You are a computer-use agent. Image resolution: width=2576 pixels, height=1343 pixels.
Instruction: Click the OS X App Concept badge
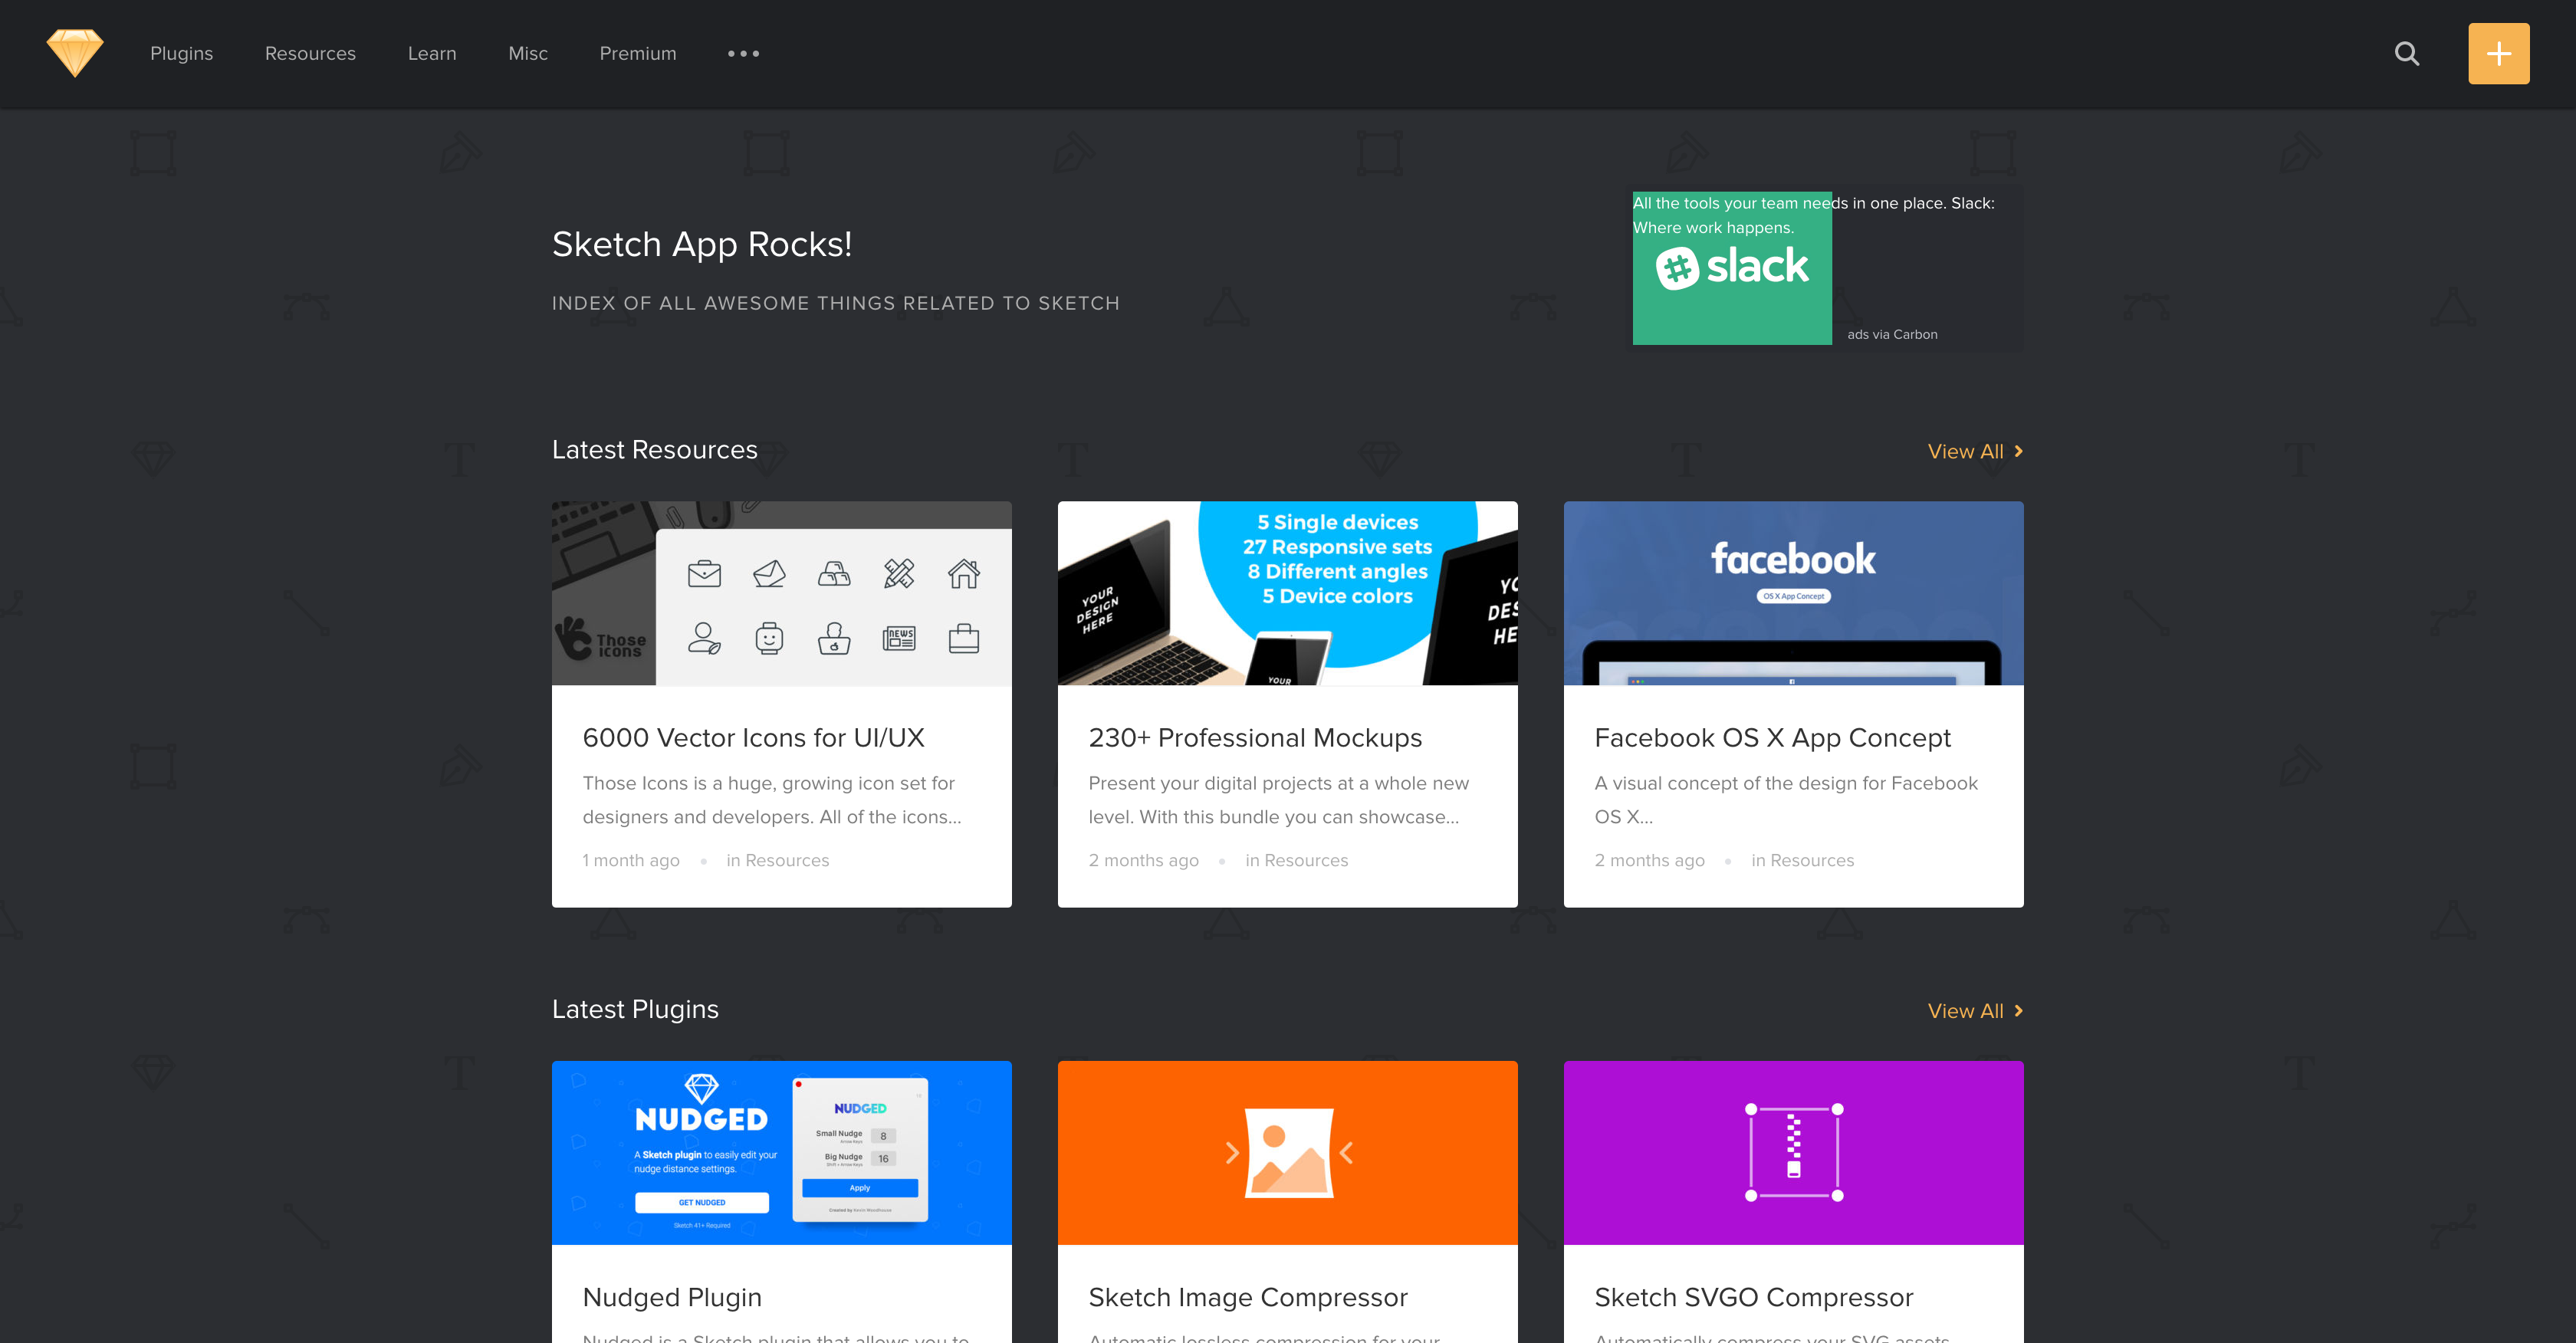(x=1793, y=596)
